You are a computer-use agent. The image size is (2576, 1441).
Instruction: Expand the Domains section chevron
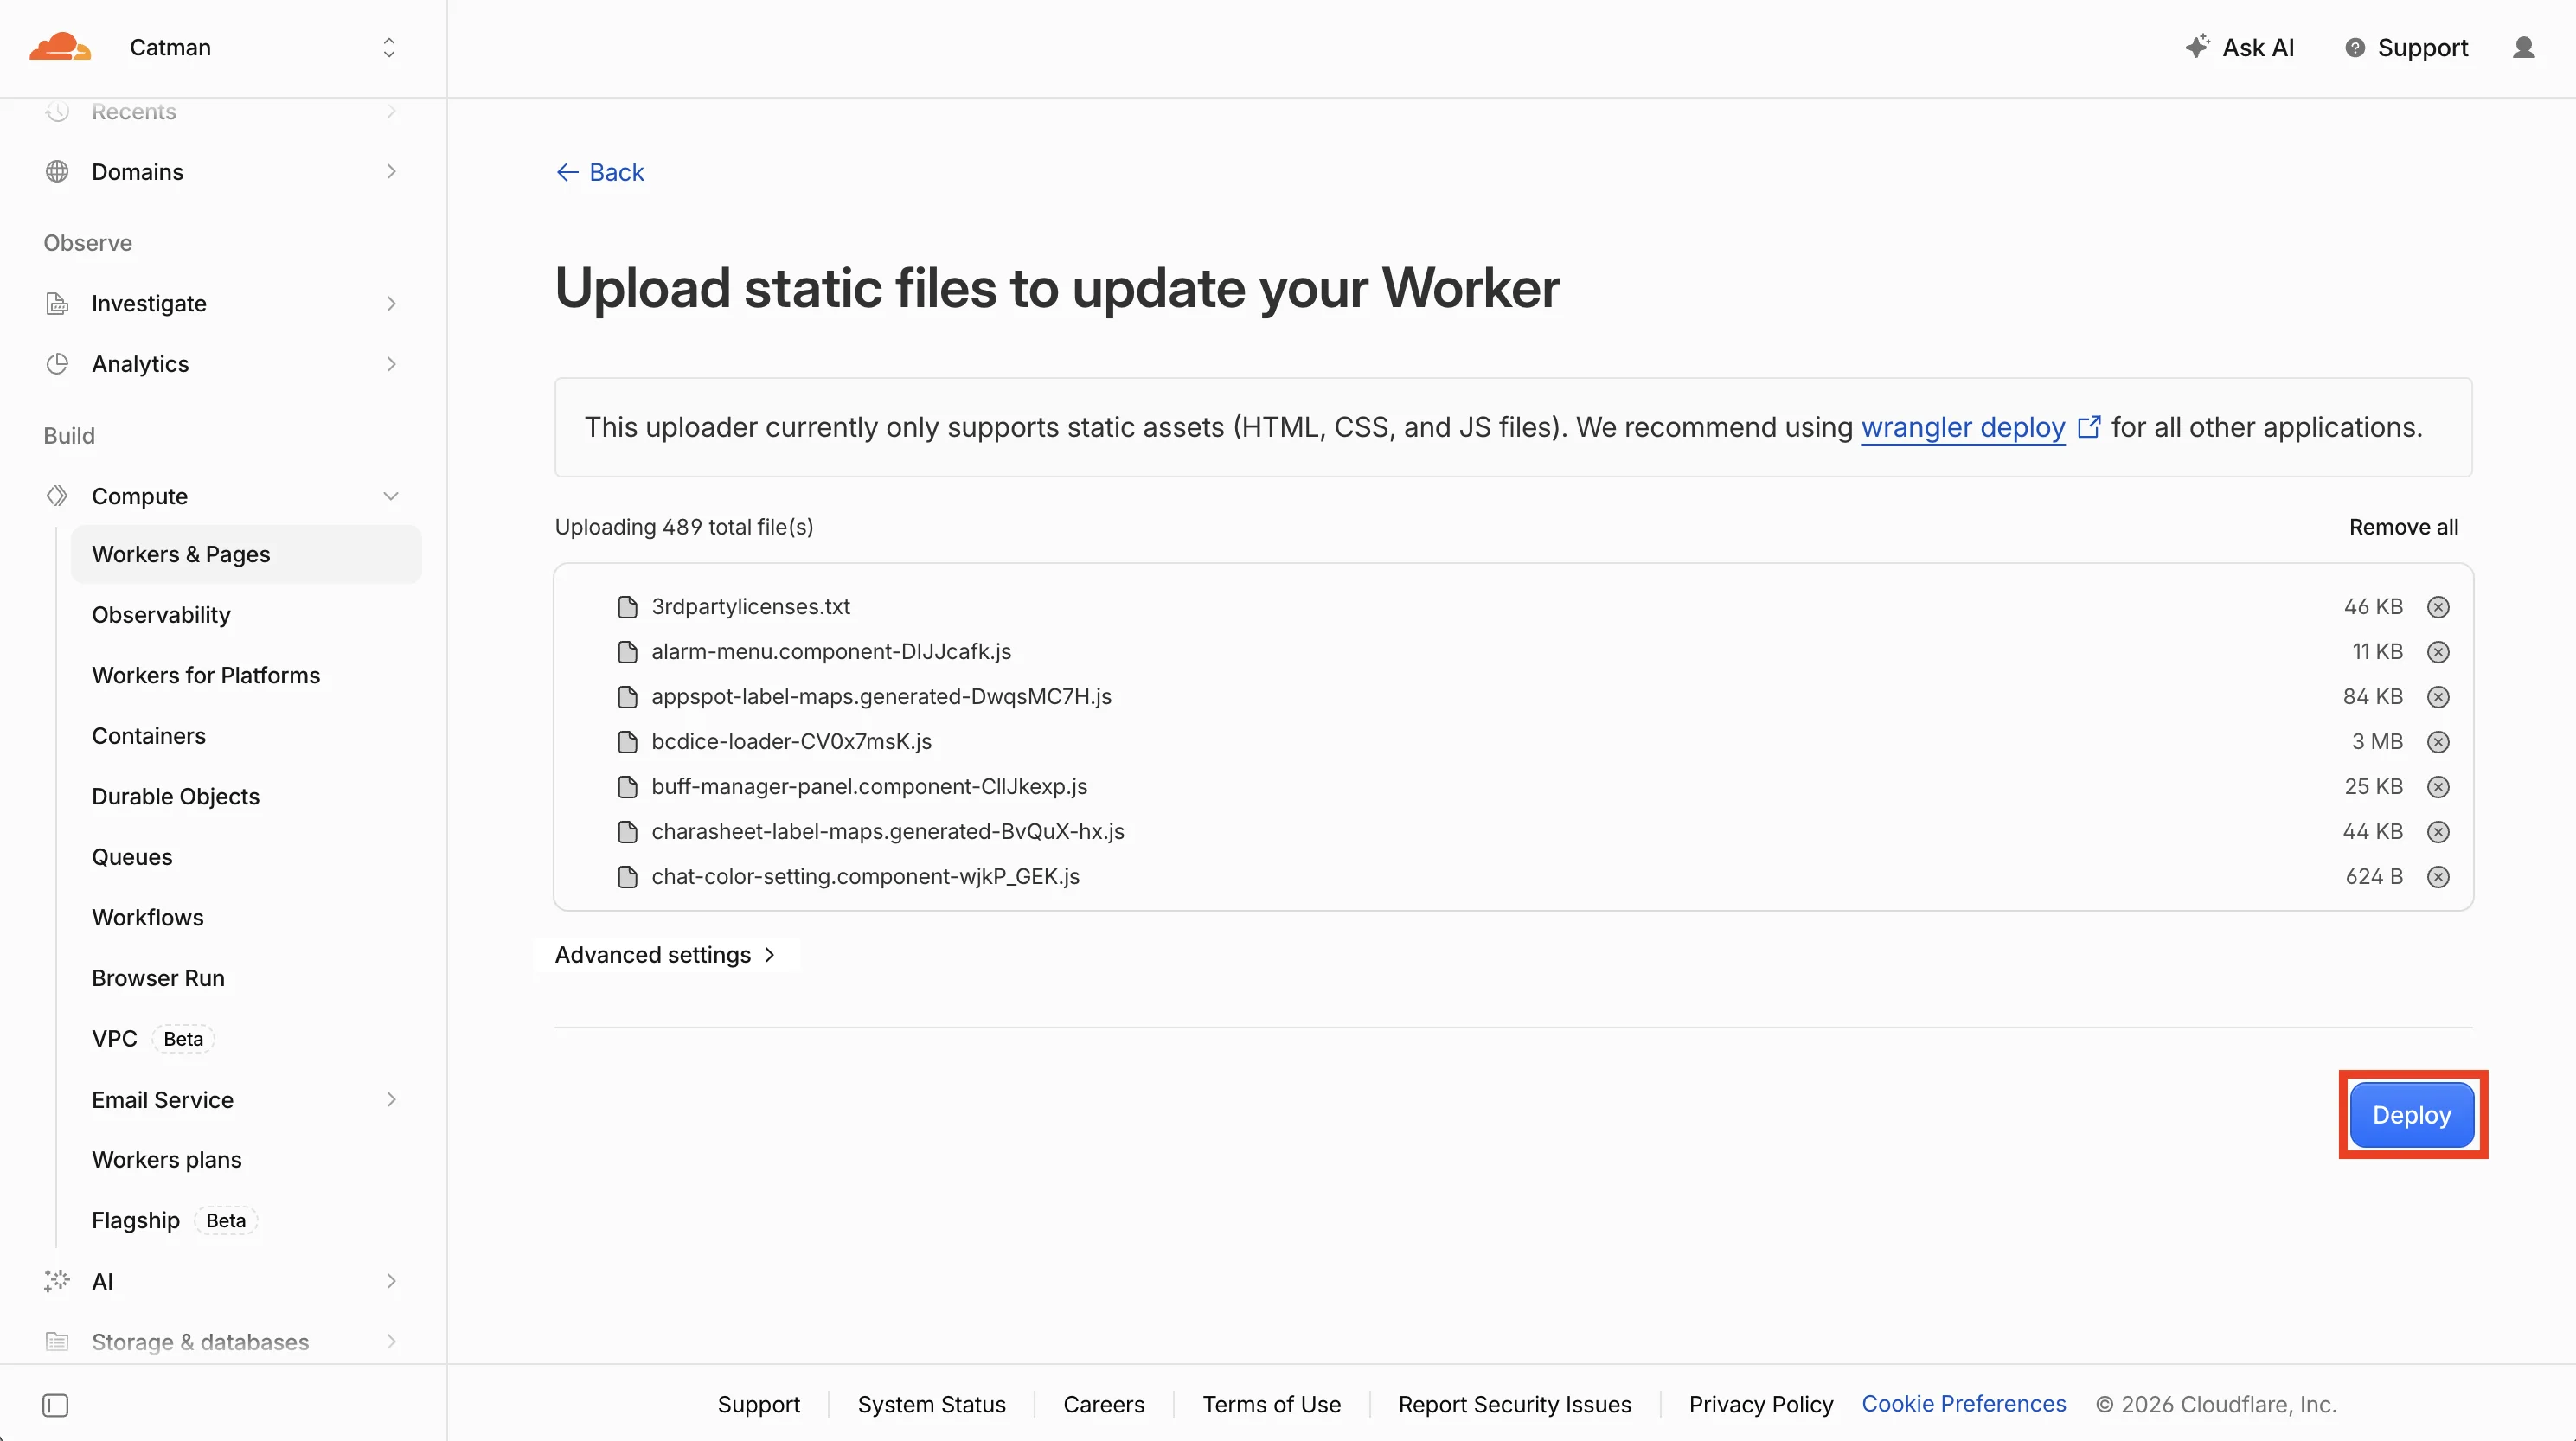(391, 172)
